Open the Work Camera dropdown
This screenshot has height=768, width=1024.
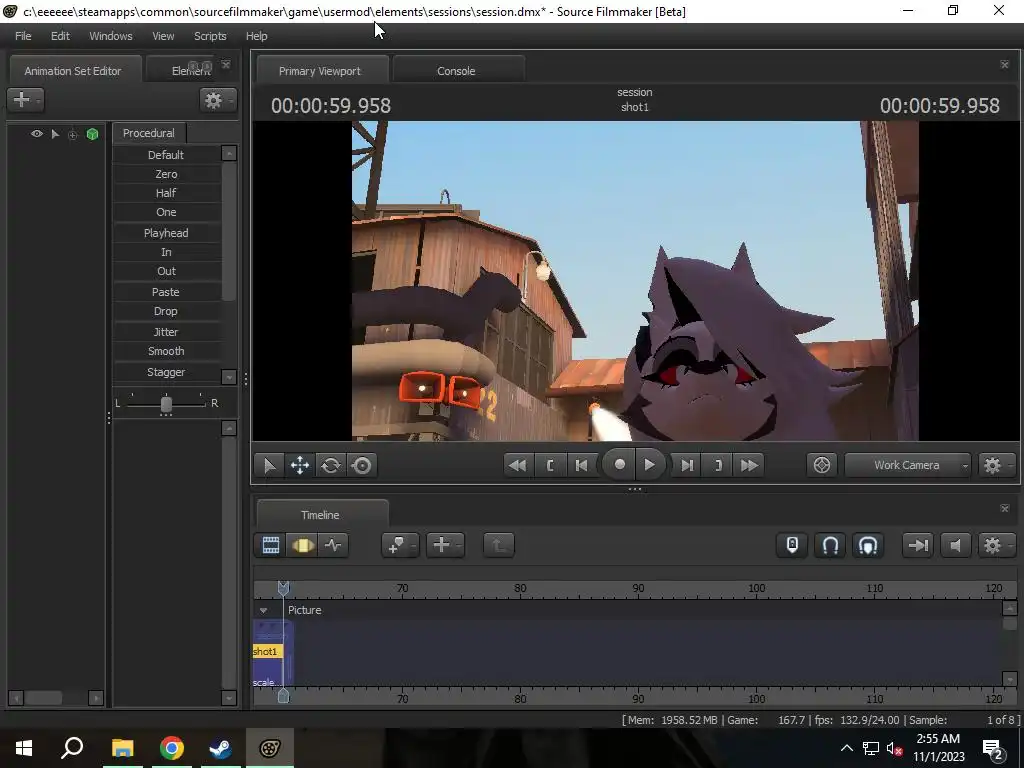[x=907, y=465]
